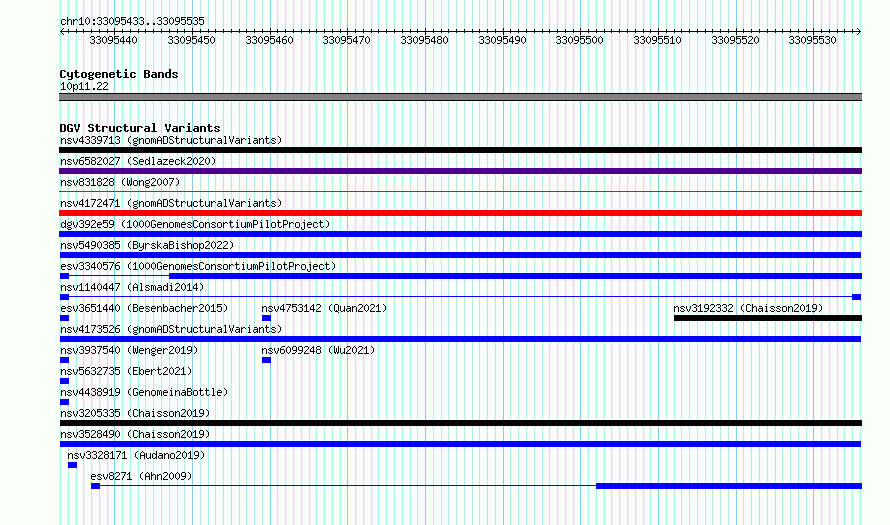Click the small blue block under esv3651440

(x=64, y=318)
